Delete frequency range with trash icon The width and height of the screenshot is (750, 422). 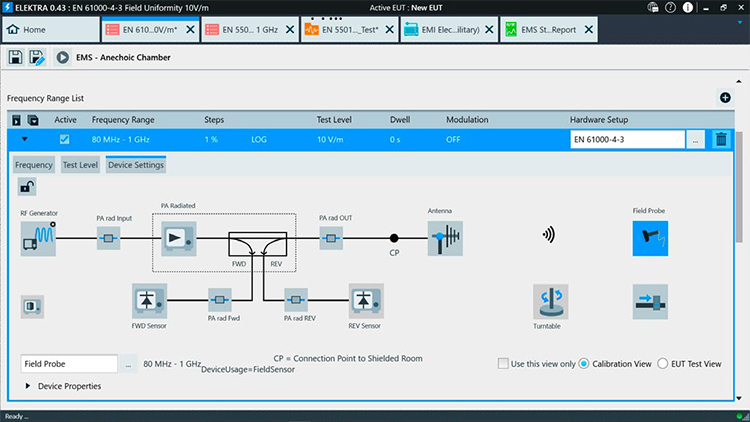coord(720,140)
